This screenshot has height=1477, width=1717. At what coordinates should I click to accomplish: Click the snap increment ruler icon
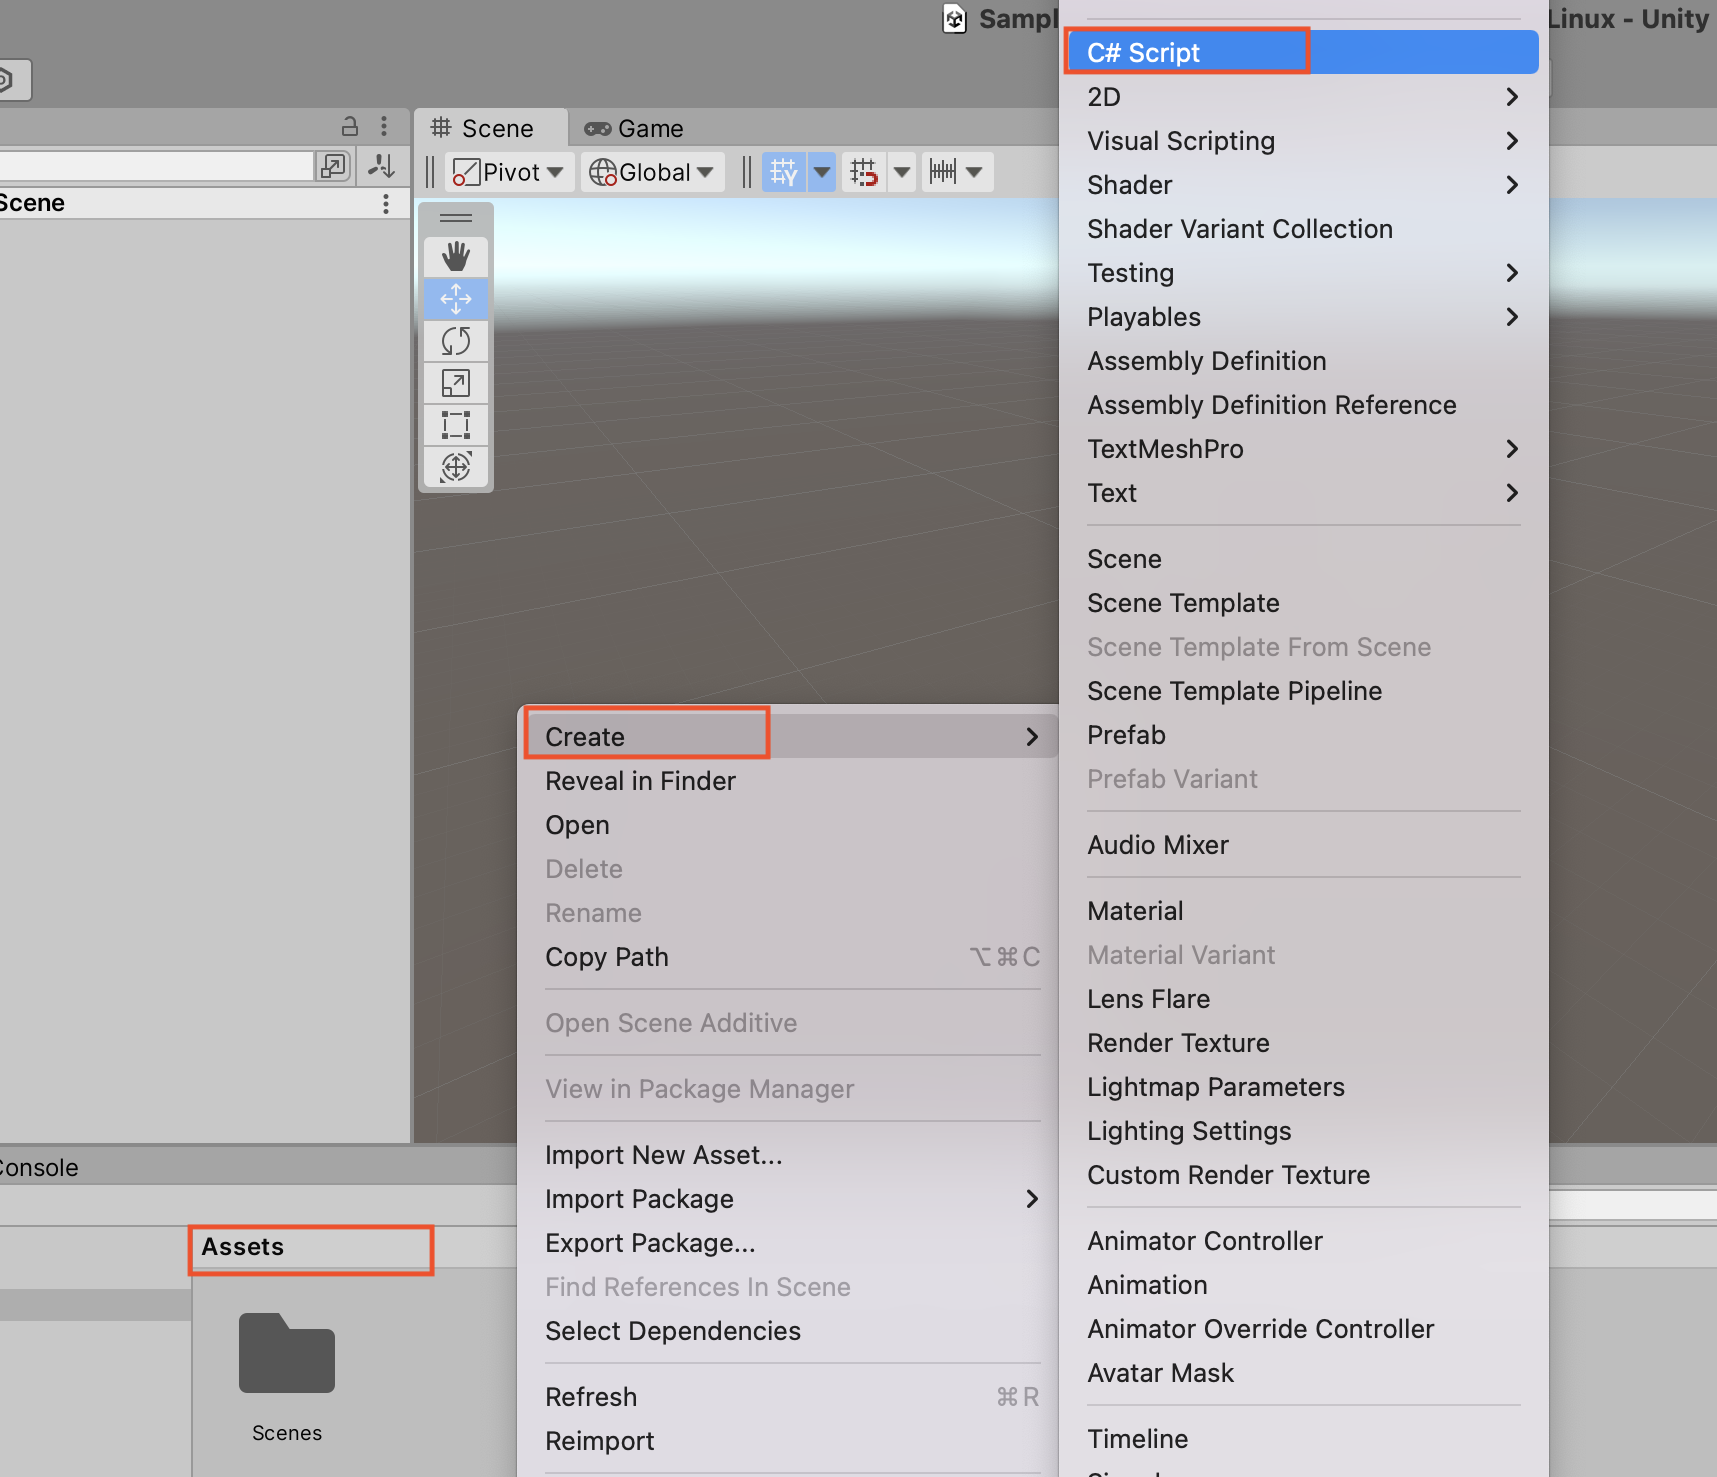pyautogui.click(x=944, y=171)
